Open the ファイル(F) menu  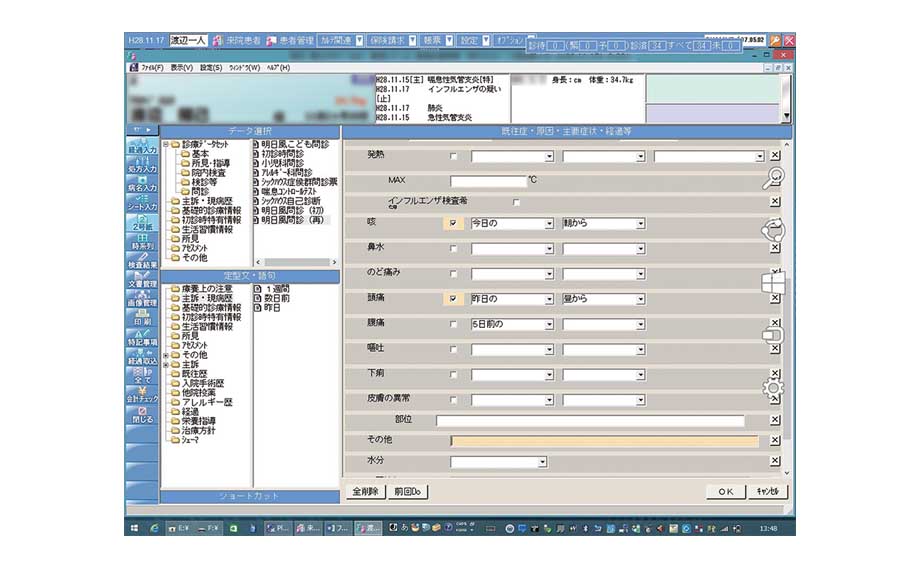tap(153, 68)
